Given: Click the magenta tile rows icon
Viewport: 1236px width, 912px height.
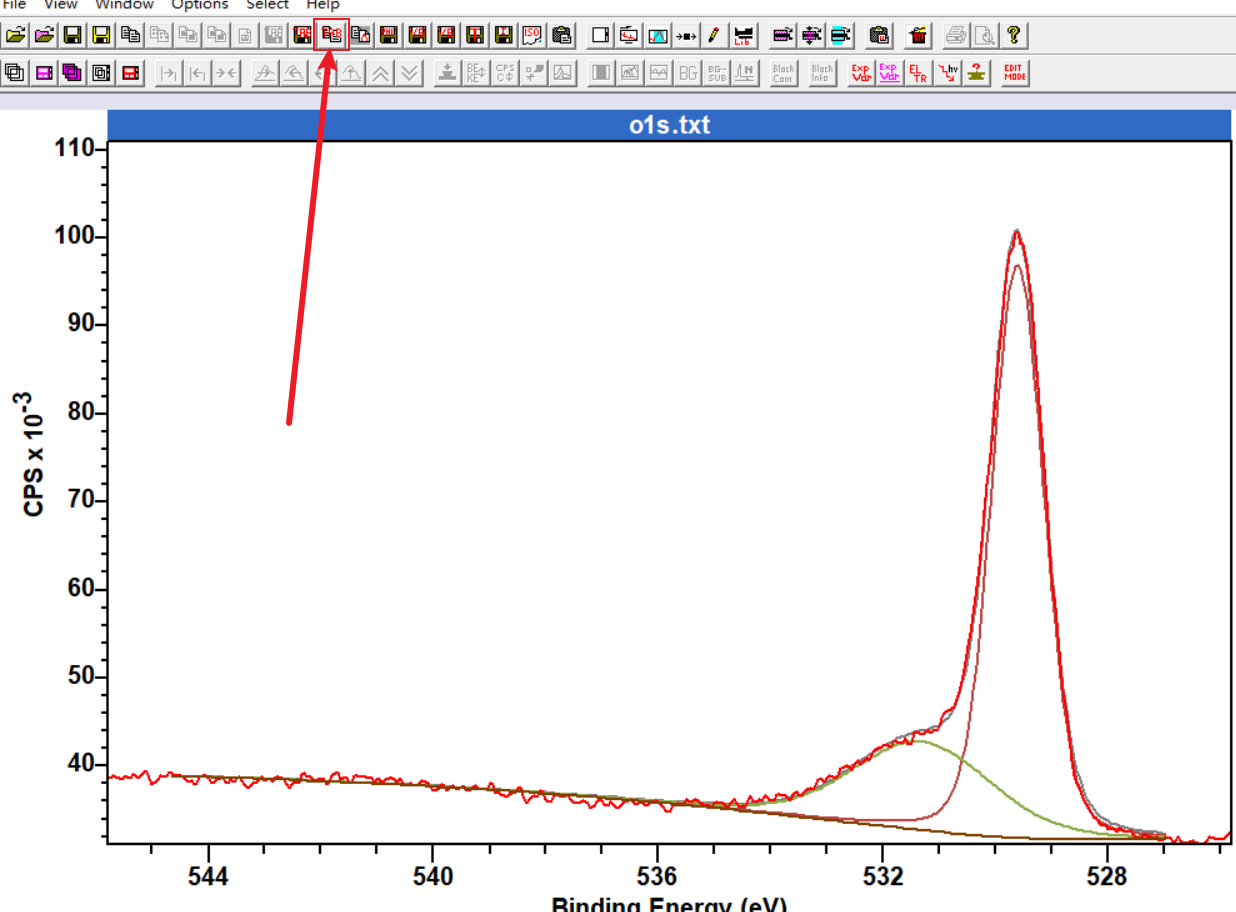Looking at the screenshot, I should [44, 73].
